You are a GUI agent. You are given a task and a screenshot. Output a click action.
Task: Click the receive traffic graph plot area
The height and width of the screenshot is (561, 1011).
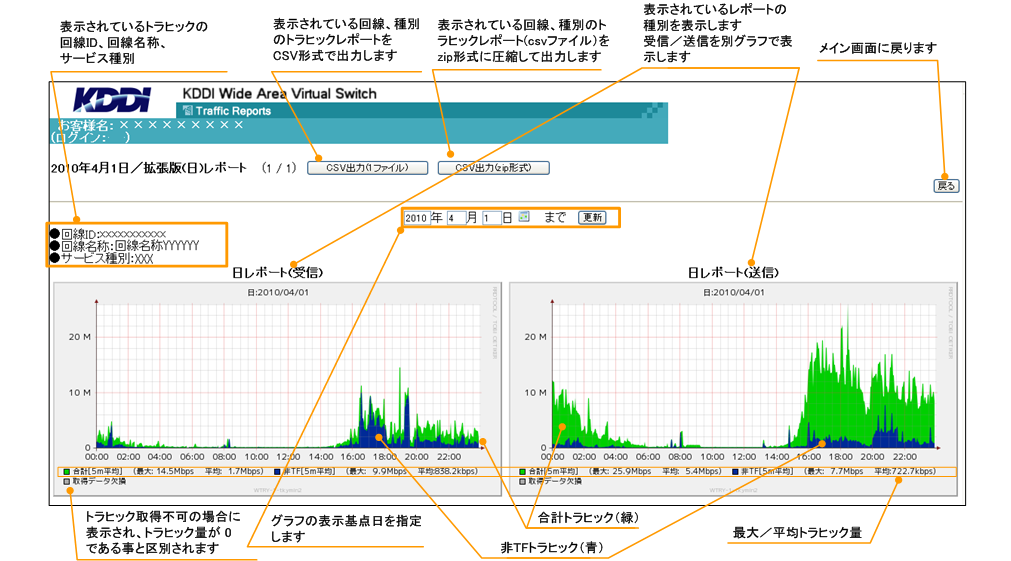point(289,374)
